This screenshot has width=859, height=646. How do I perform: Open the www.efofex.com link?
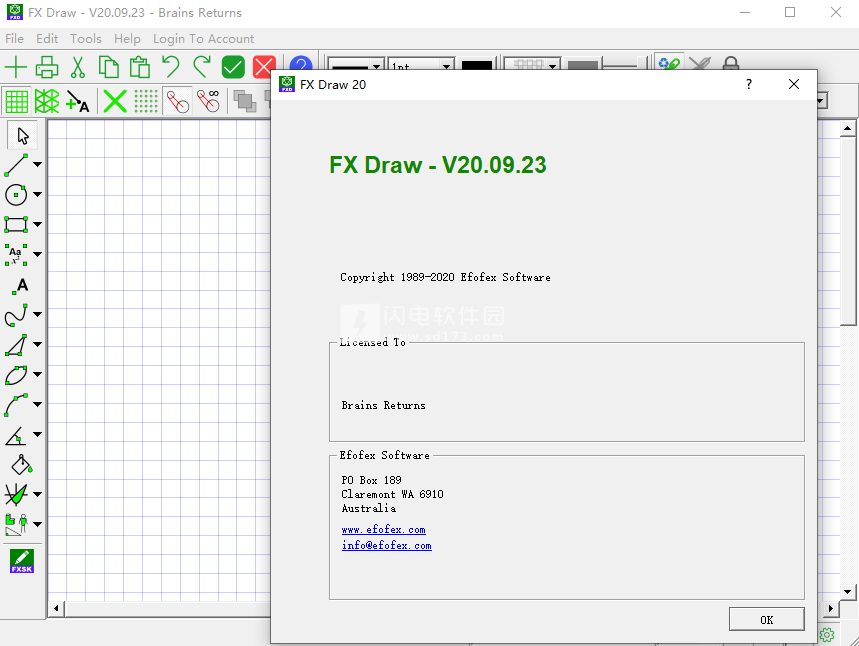coord(383,529)
